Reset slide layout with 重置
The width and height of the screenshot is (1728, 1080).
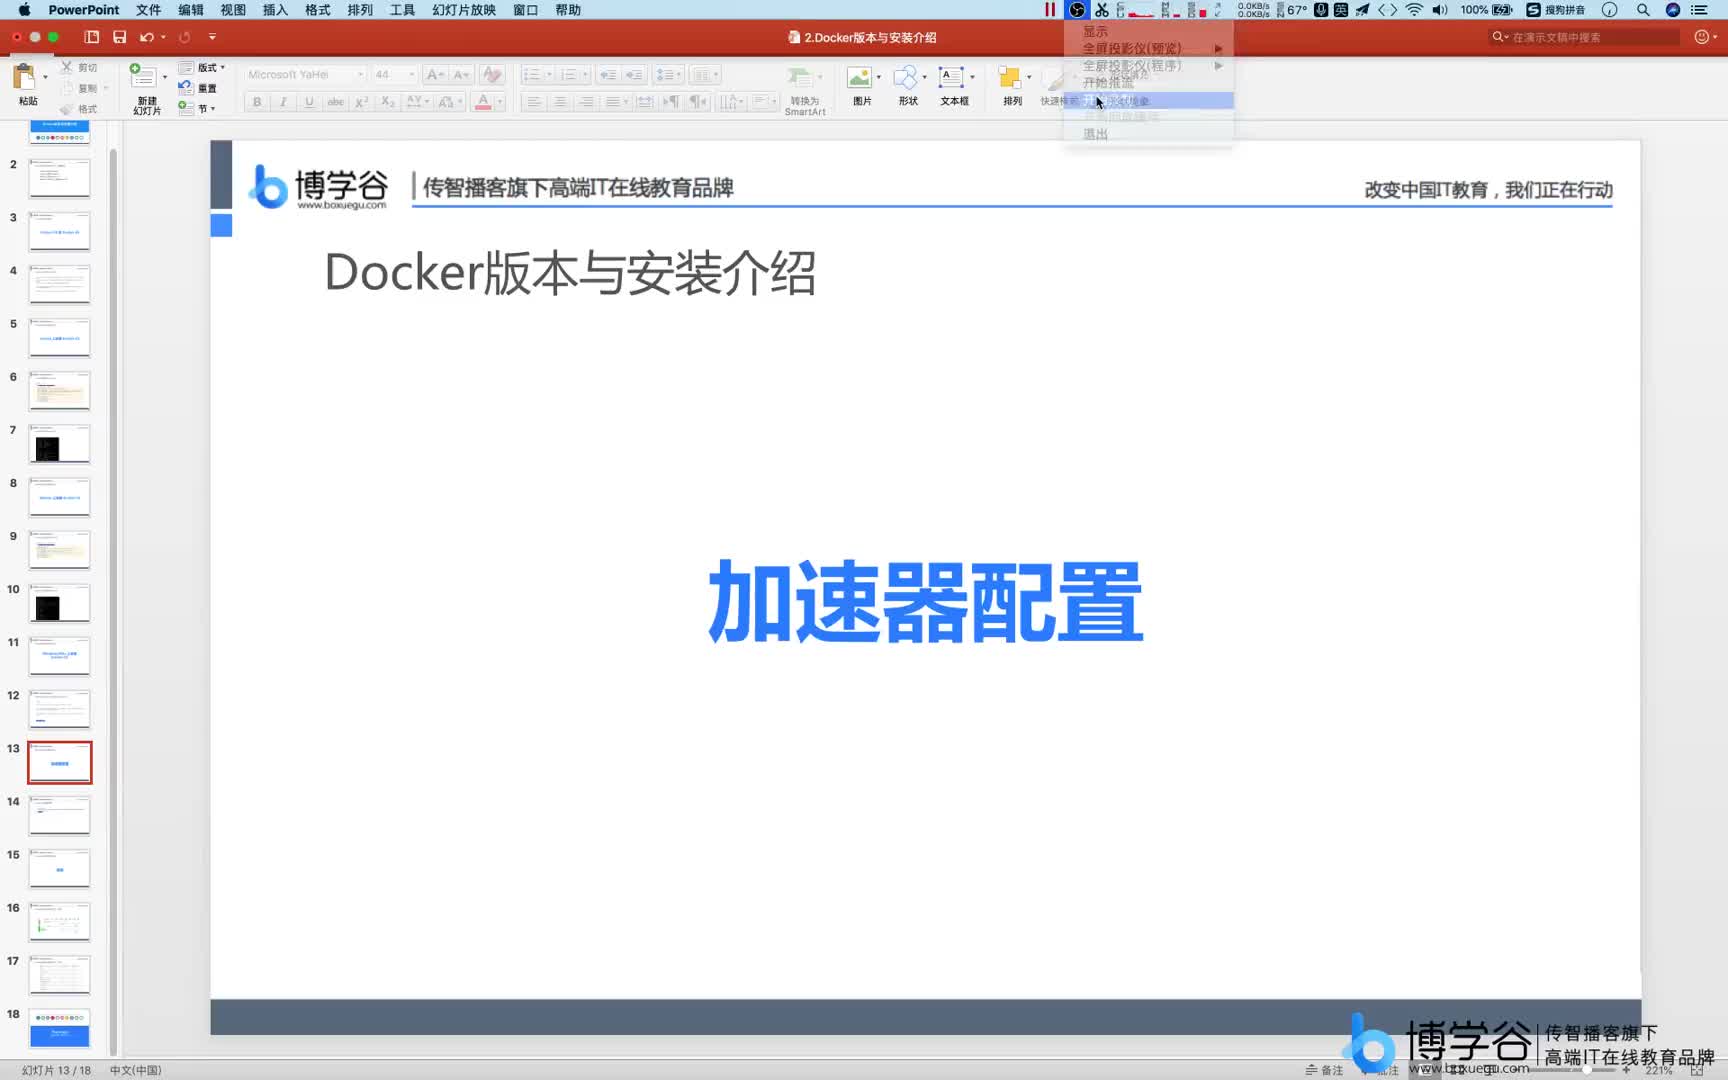tap(197, 88)
